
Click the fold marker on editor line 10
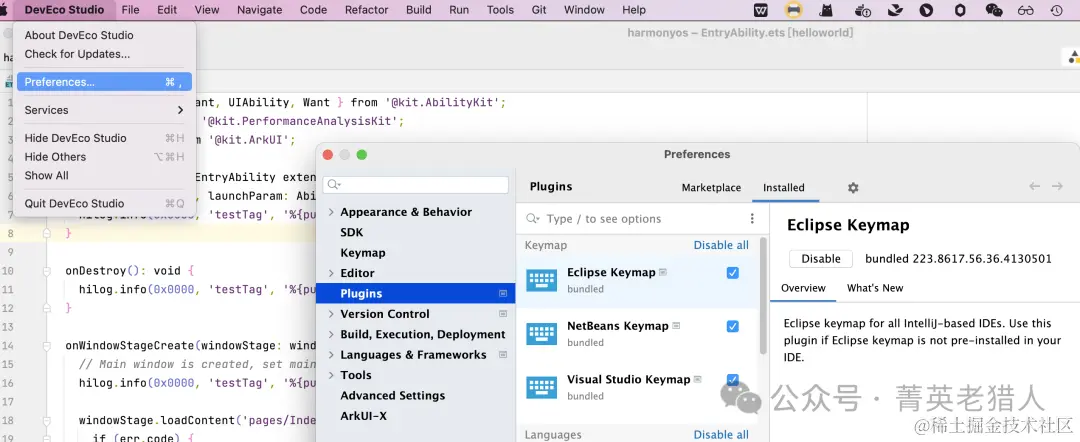click(x=47, y=271)
